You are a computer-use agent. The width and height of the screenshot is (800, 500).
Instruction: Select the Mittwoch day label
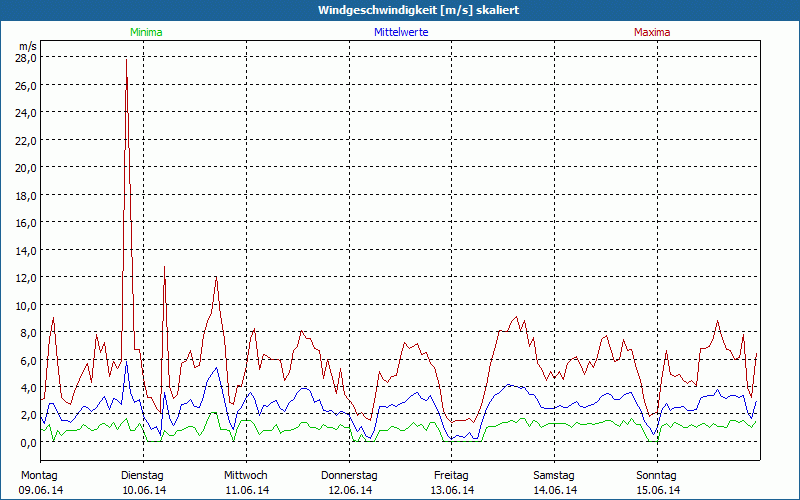tap(246, 475)
